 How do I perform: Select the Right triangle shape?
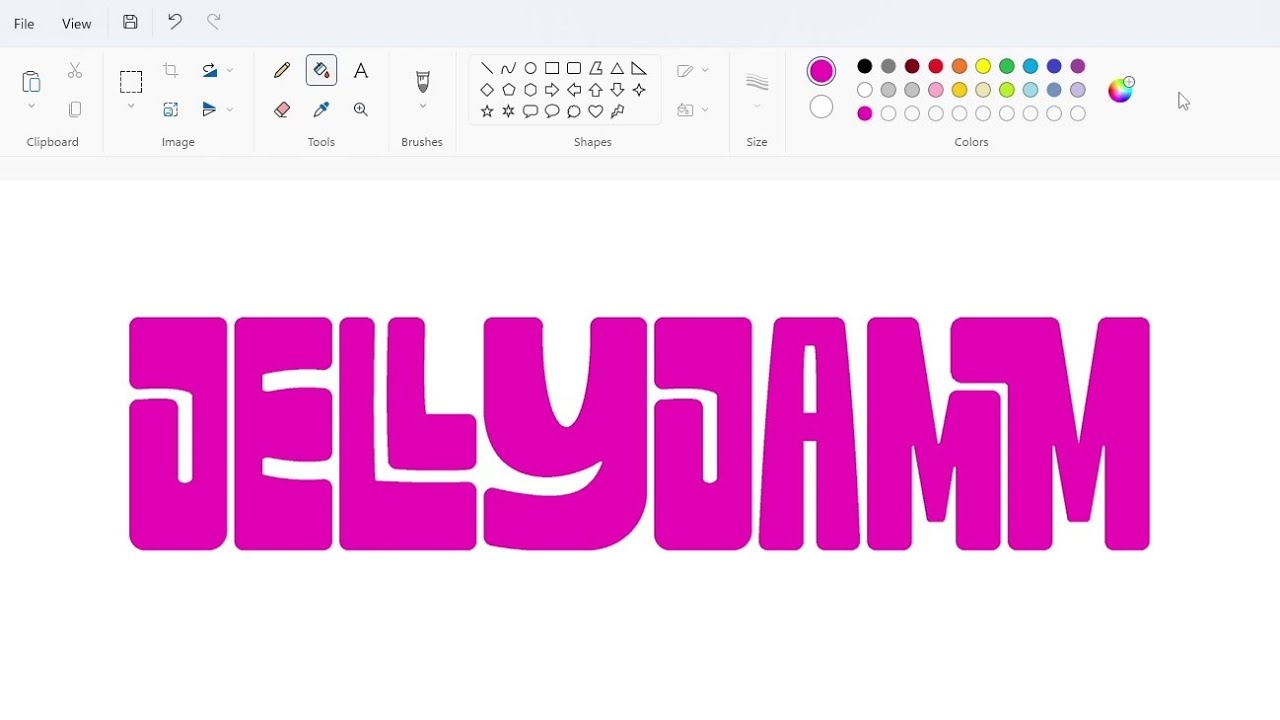639,68
